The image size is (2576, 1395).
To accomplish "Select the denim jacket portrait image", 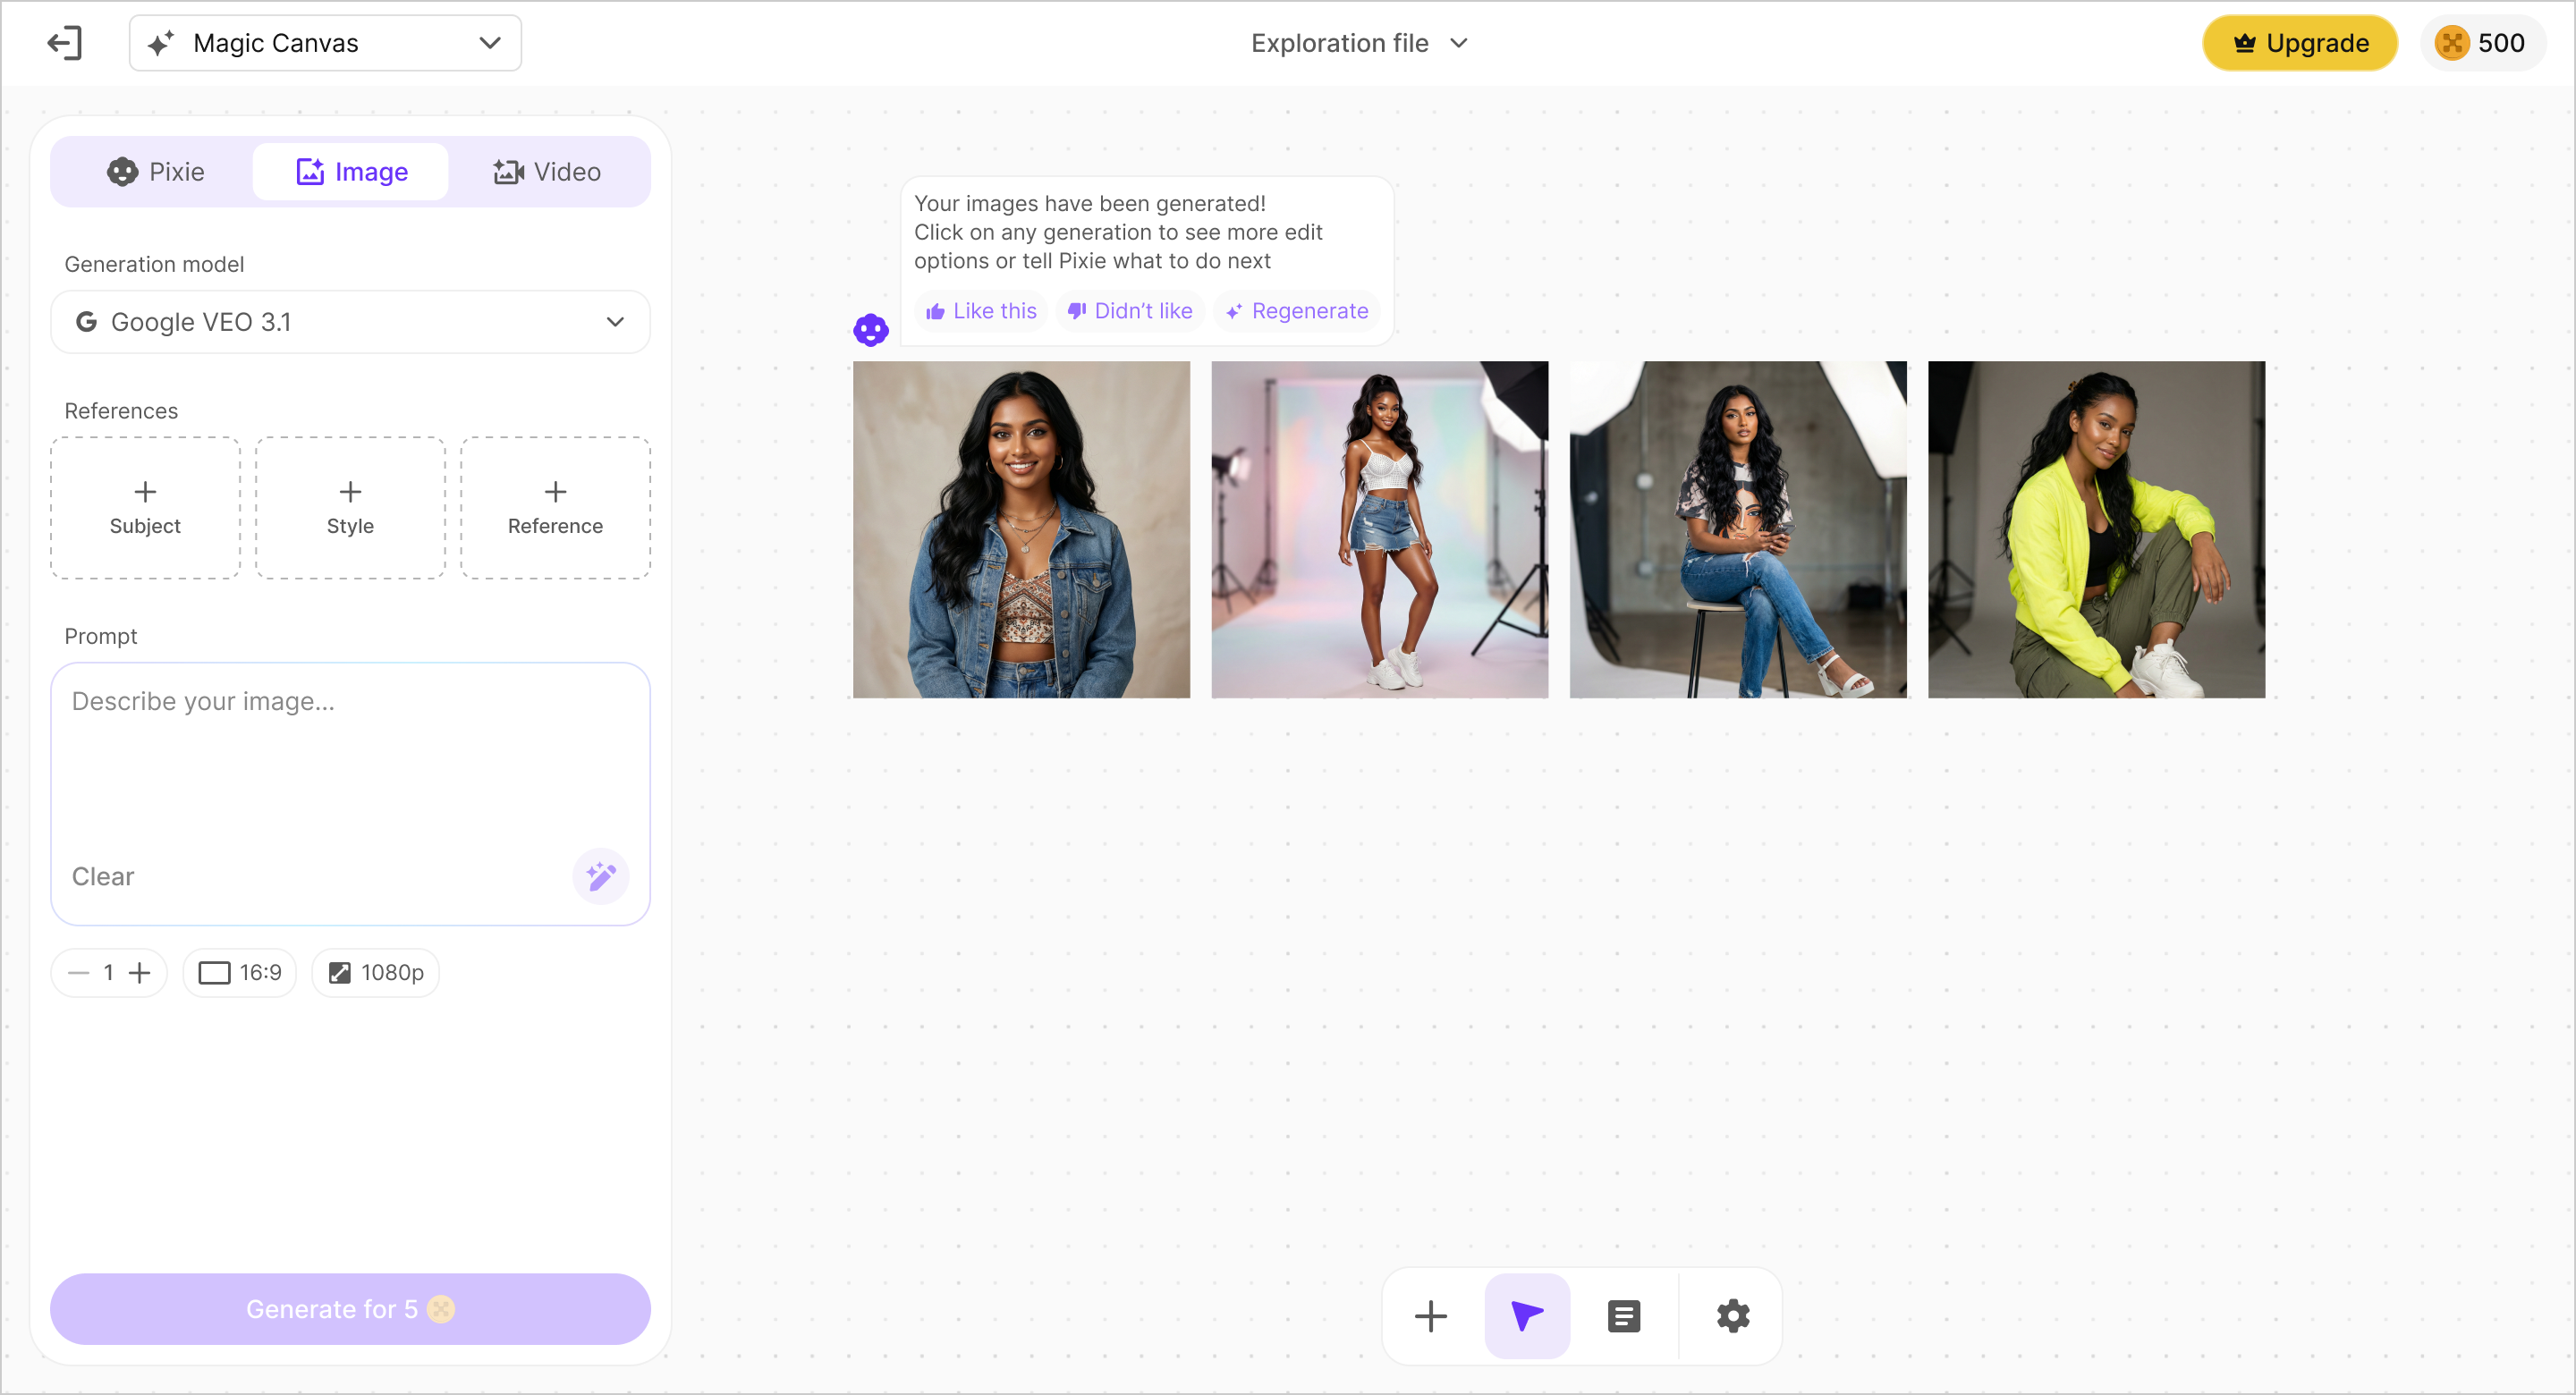I will 1021,529.
